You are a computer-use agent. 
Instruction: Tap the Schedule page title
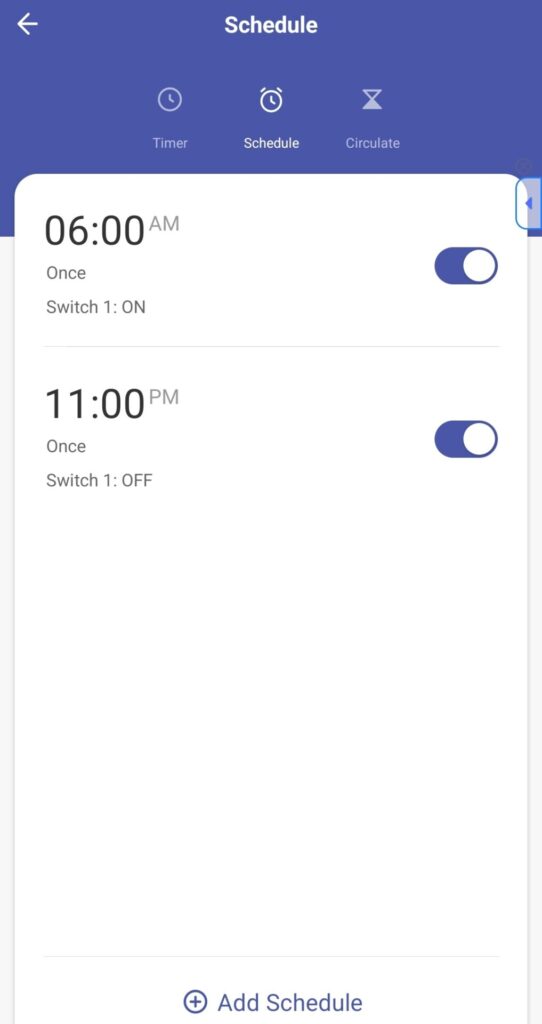[271, 25]
